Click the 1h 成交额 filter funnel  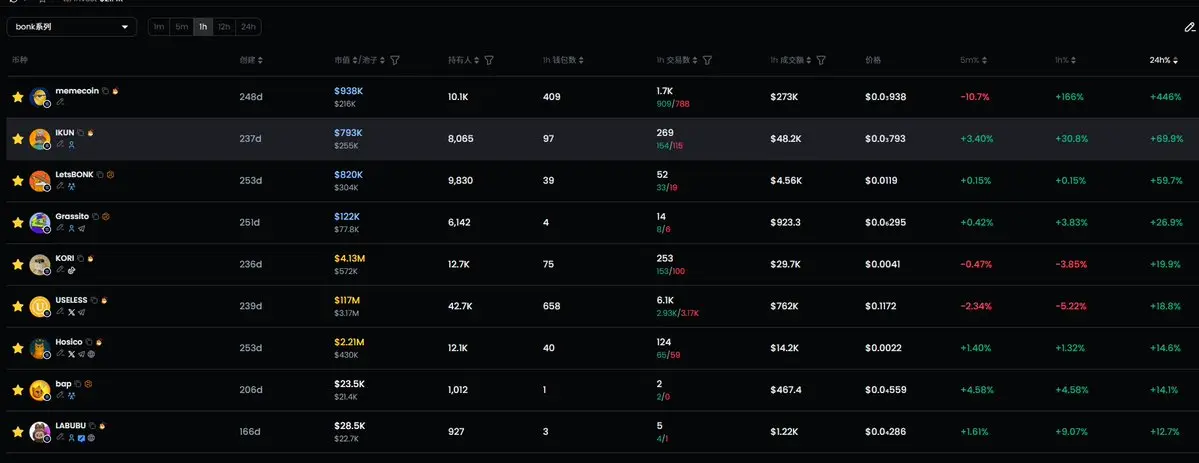tap(821, 60)
